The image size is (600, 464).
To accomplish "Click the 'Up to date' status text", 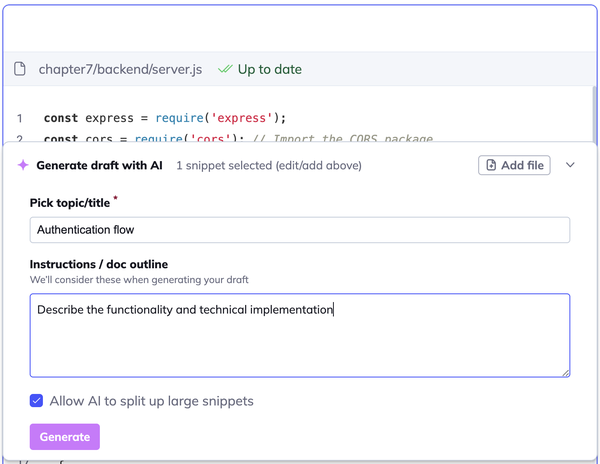I will click(x=269, y=69).
